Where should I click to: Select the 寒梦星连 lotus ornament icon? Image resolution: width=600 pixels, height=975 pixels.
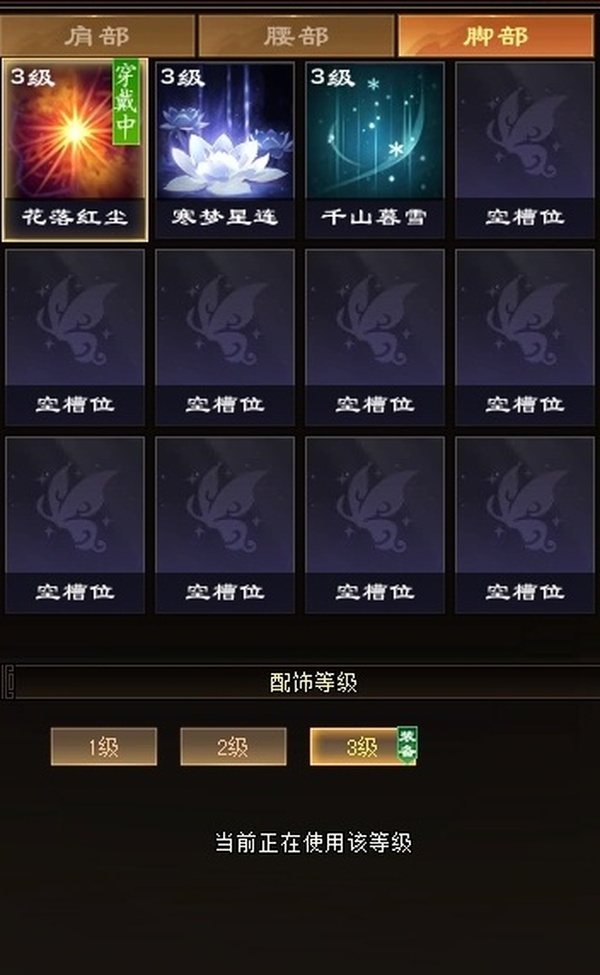[224, 150]
